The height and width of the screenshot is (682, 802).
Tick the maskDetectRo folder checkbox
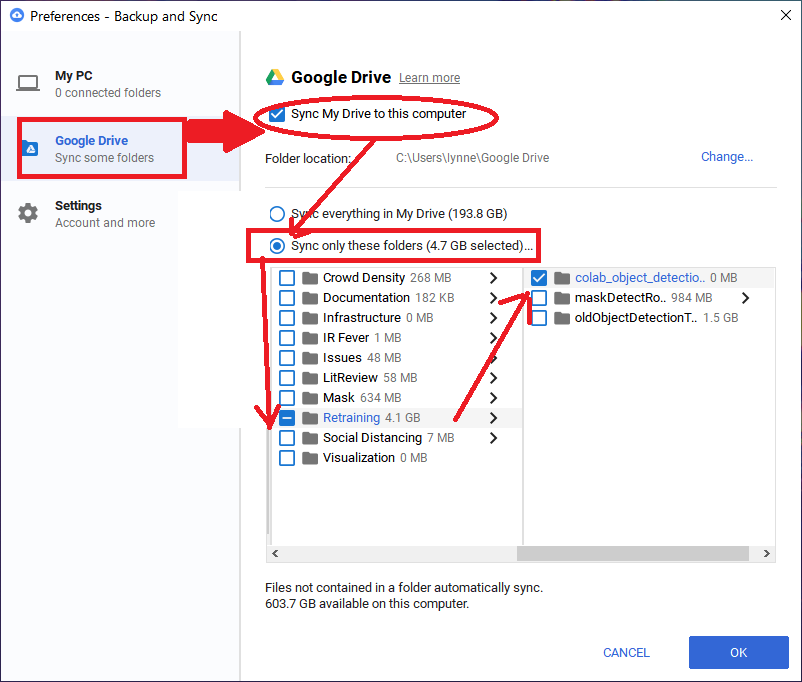(539, 298)
